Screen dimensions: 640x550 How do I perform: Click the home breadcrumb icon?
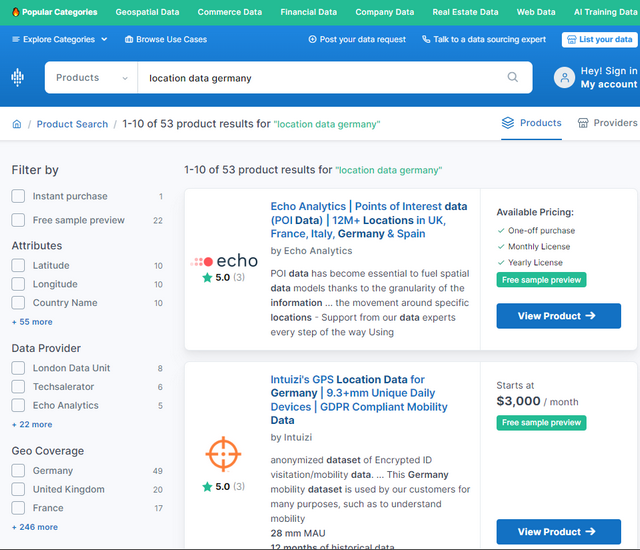[x=17, y=124]
